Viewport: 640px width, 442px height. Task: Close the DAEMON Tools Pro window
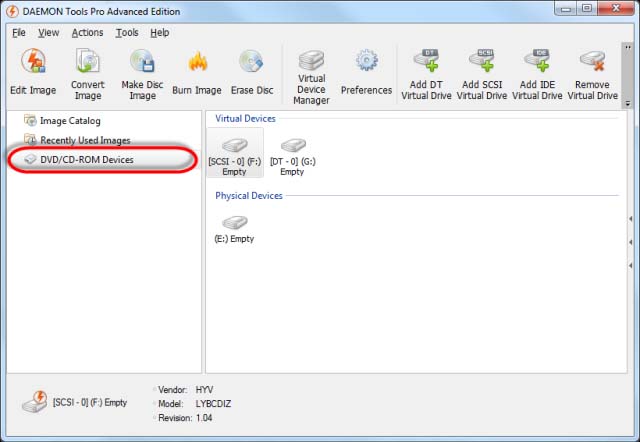pos(616,8)
